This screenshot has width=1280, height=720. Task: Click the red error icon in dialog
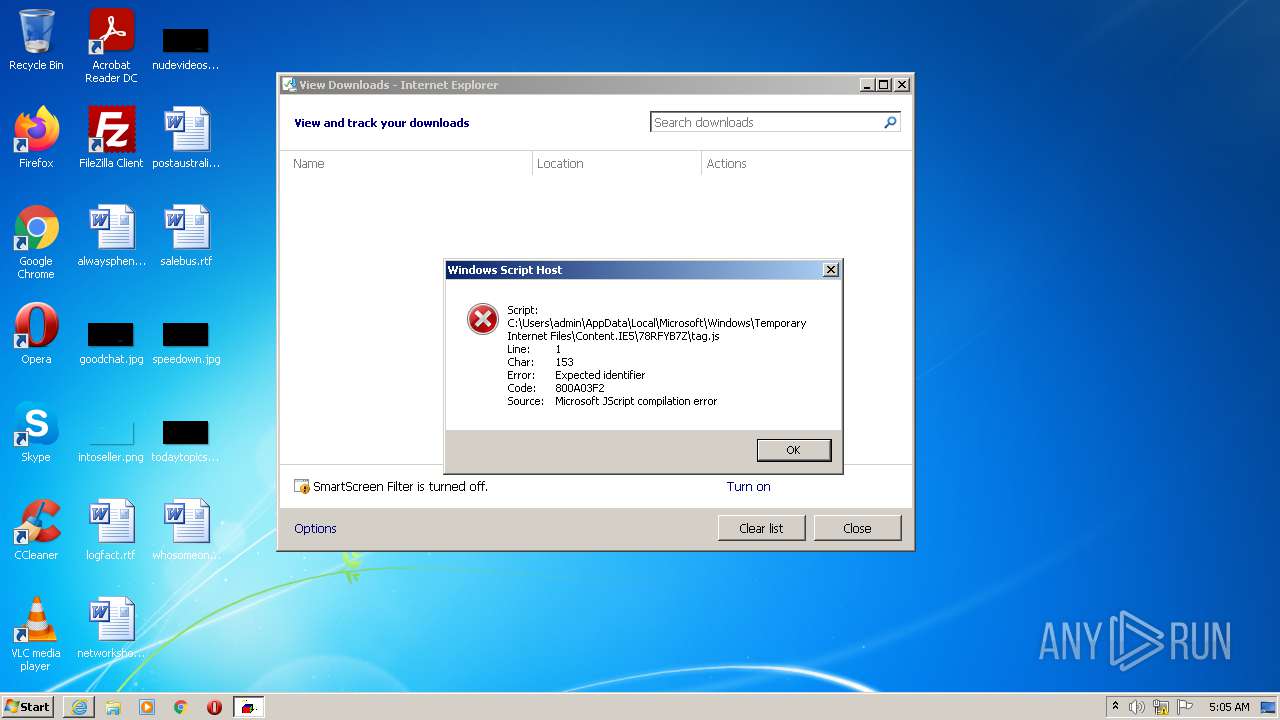coord(483,319)
